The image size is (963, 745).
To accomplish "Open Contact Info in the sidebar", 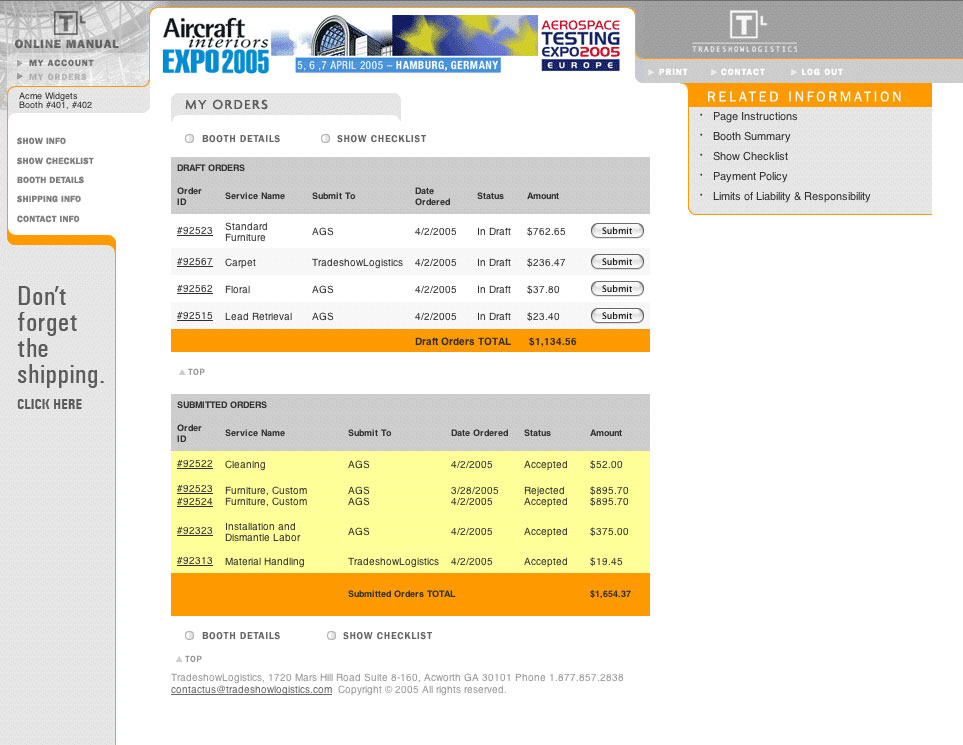I will (x=48, y=219).
